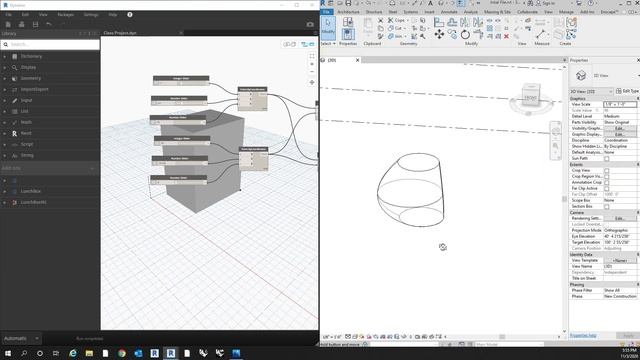Select the Rotate tool in Modify panel

pos(465,34)
